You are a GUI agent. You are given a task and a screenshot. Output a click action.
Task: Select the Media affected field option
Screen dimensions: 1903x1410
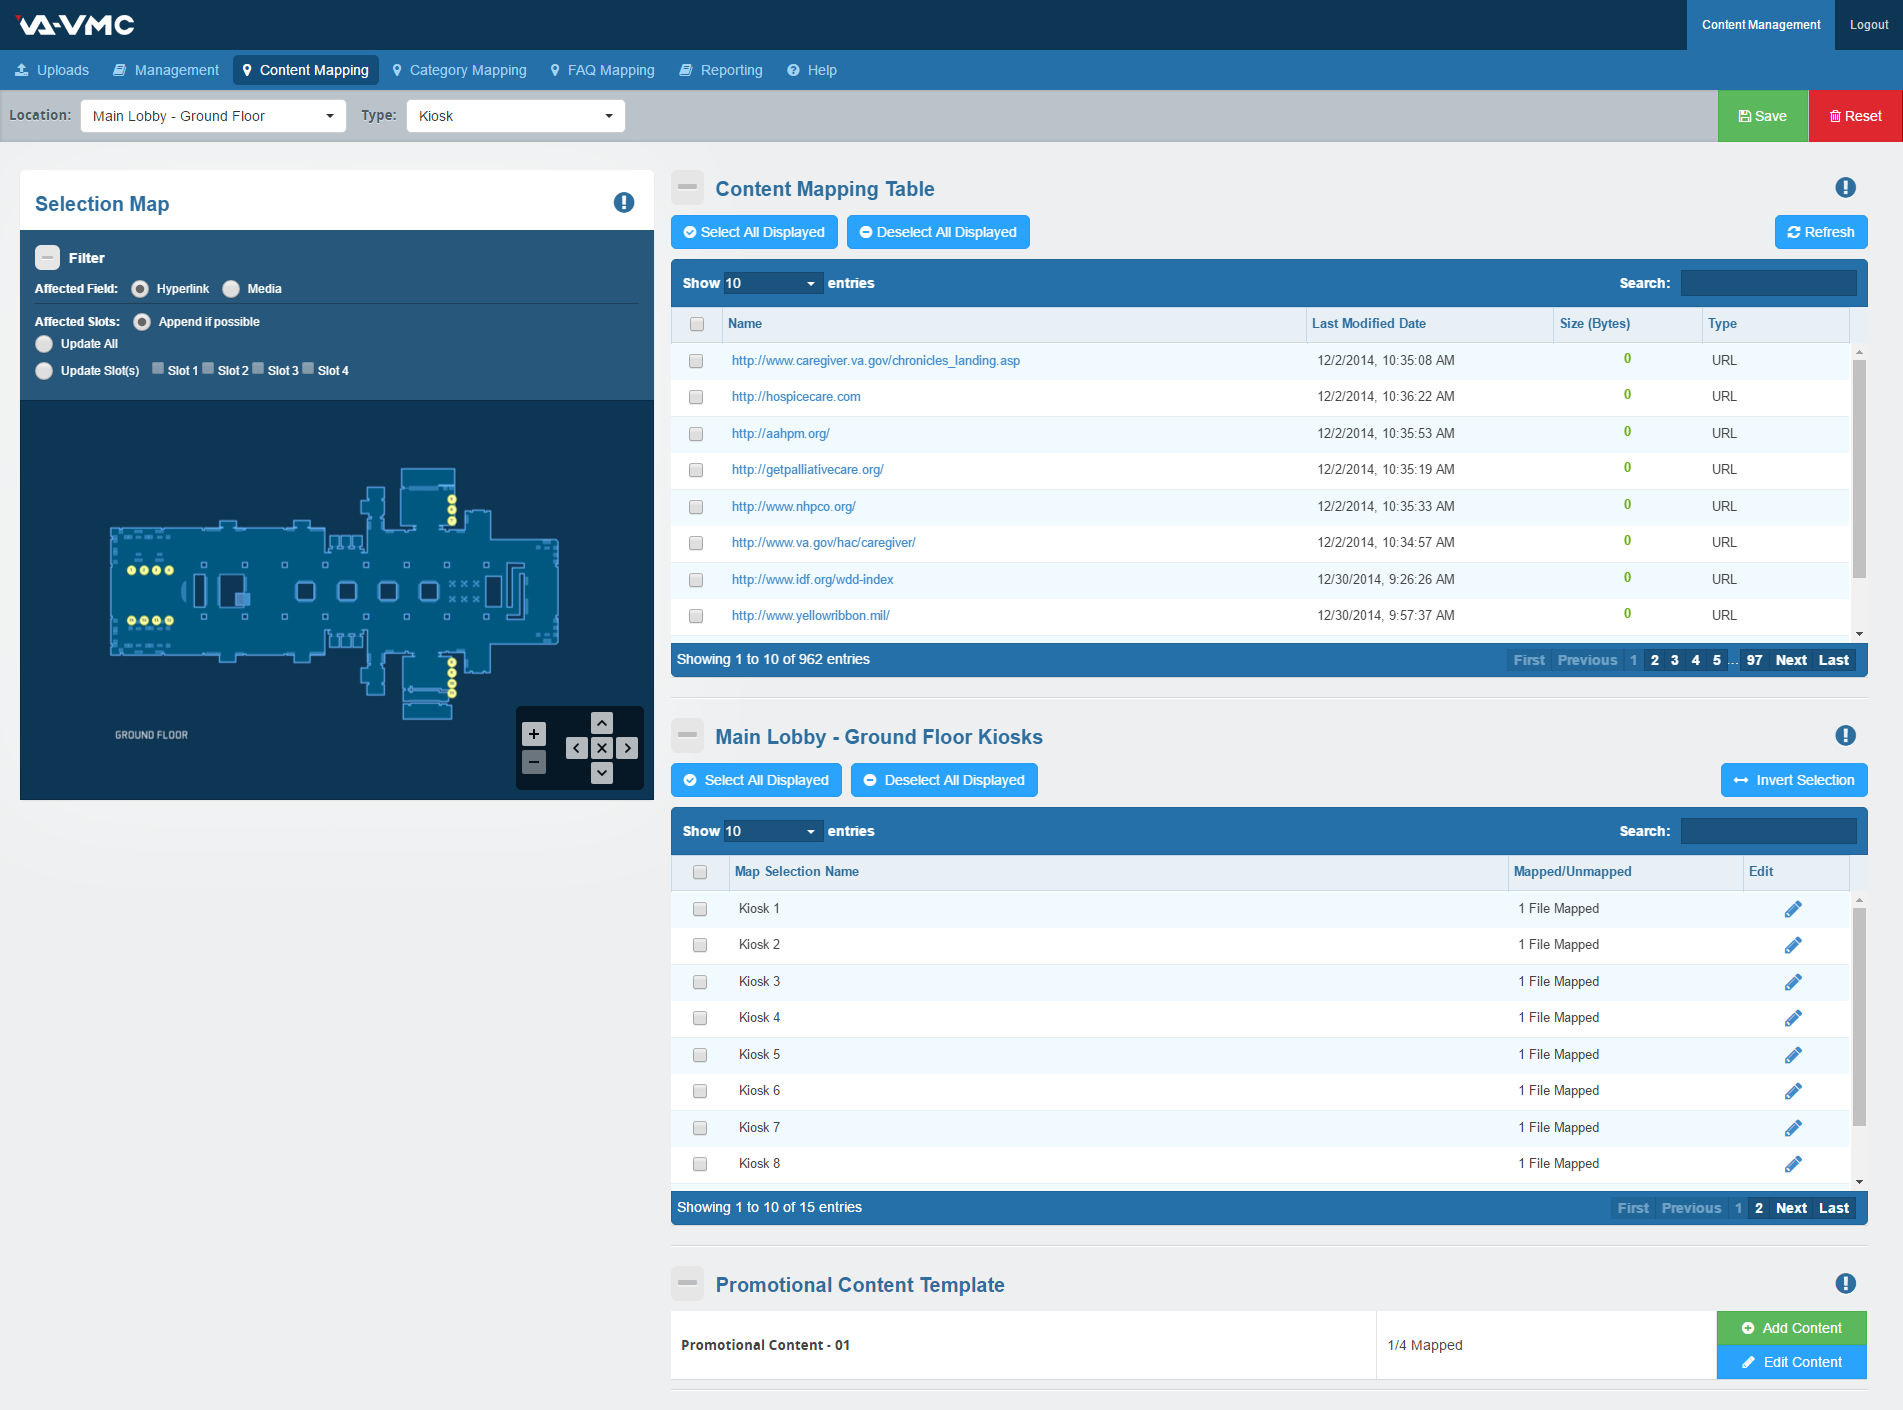(x=232, y=289)
